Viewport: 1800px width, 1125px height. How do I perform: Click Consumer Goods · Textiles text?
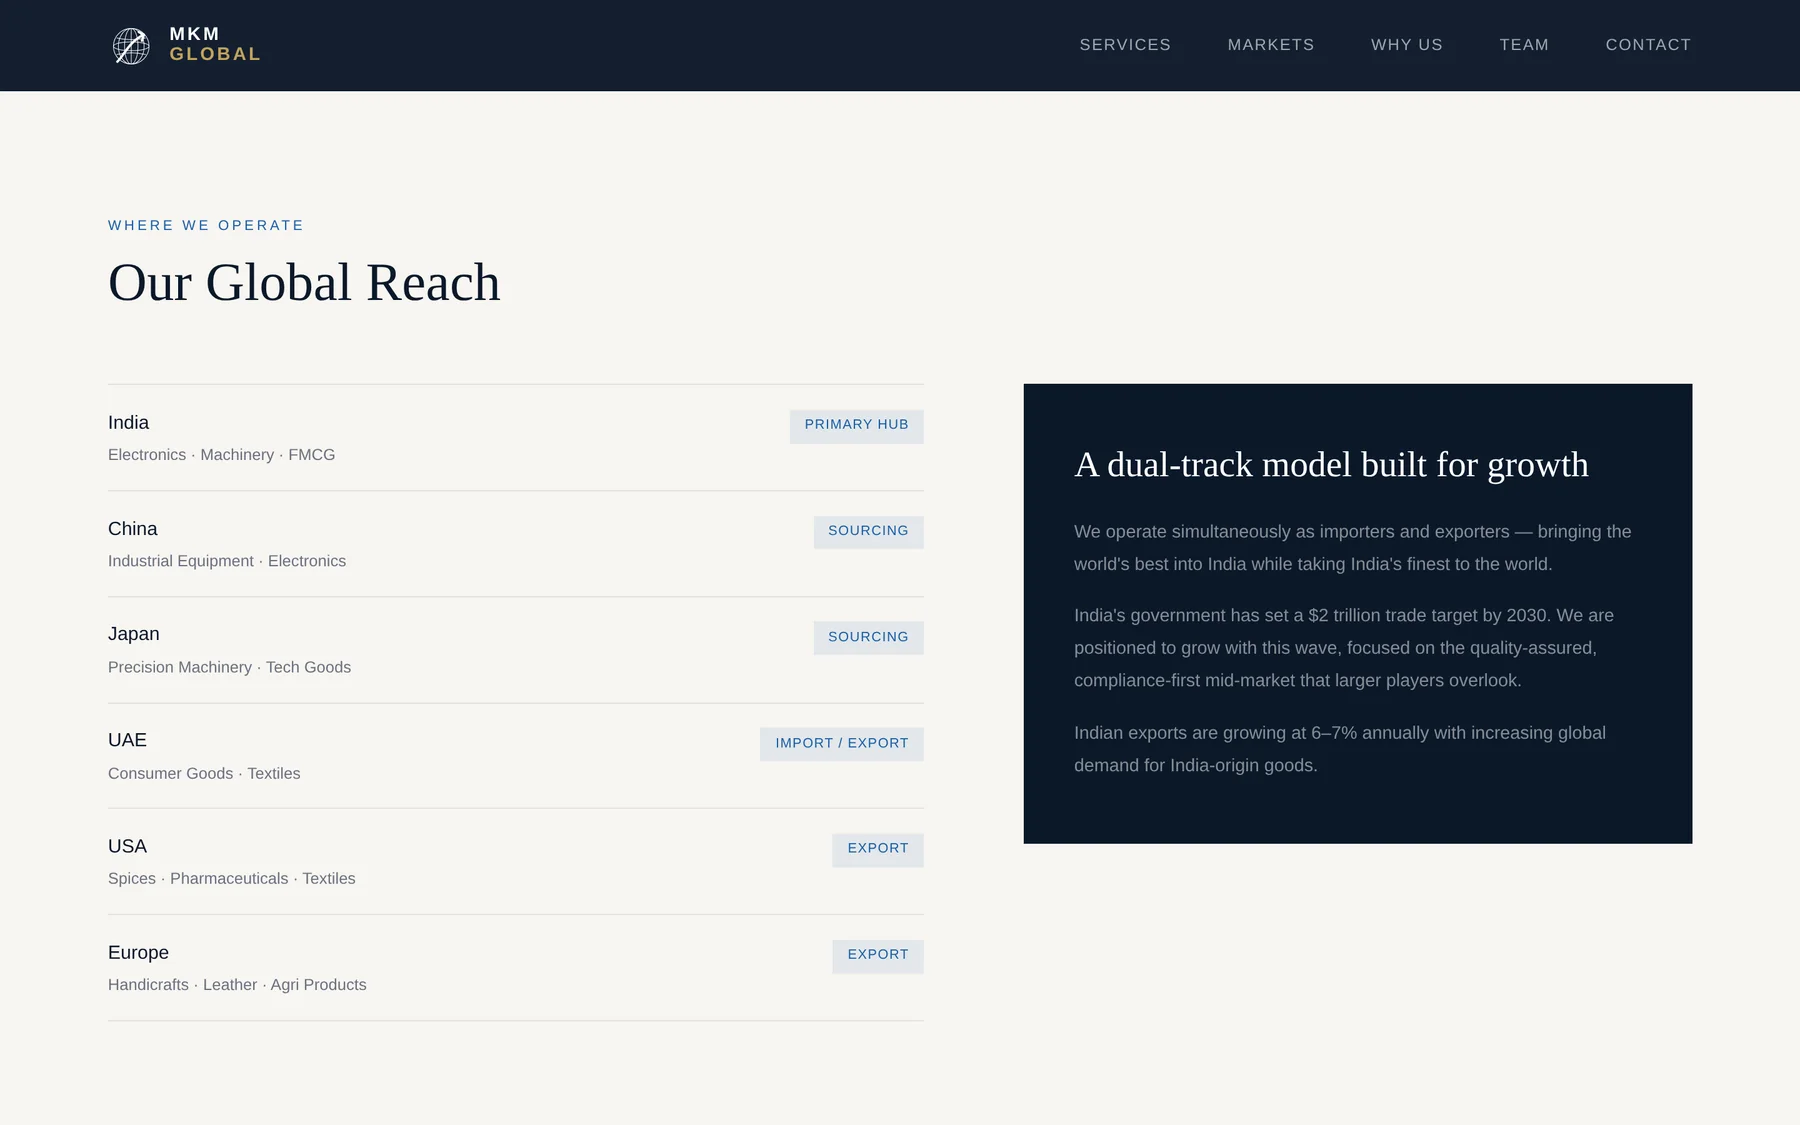[x=204, y=773]
